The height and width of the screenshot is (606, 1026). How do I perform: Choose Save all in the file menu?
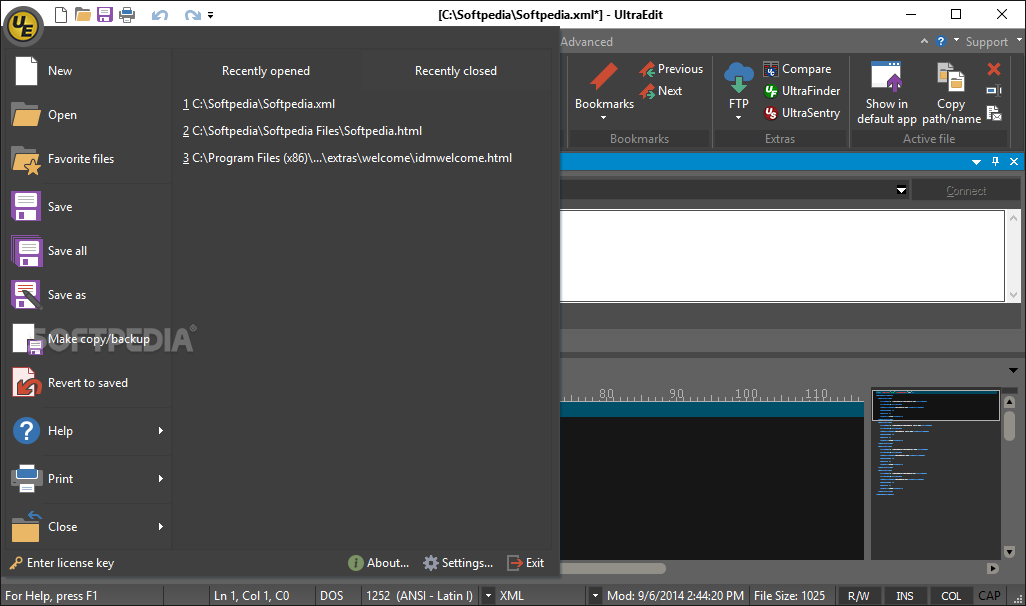[x=89, y=251]
